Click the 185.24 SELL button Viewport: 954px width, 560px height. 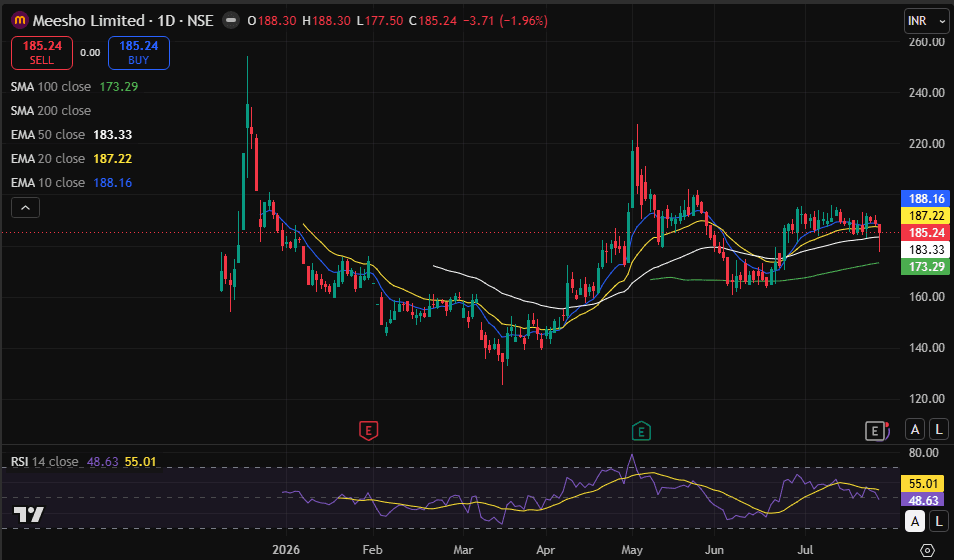tap(41, 53)
